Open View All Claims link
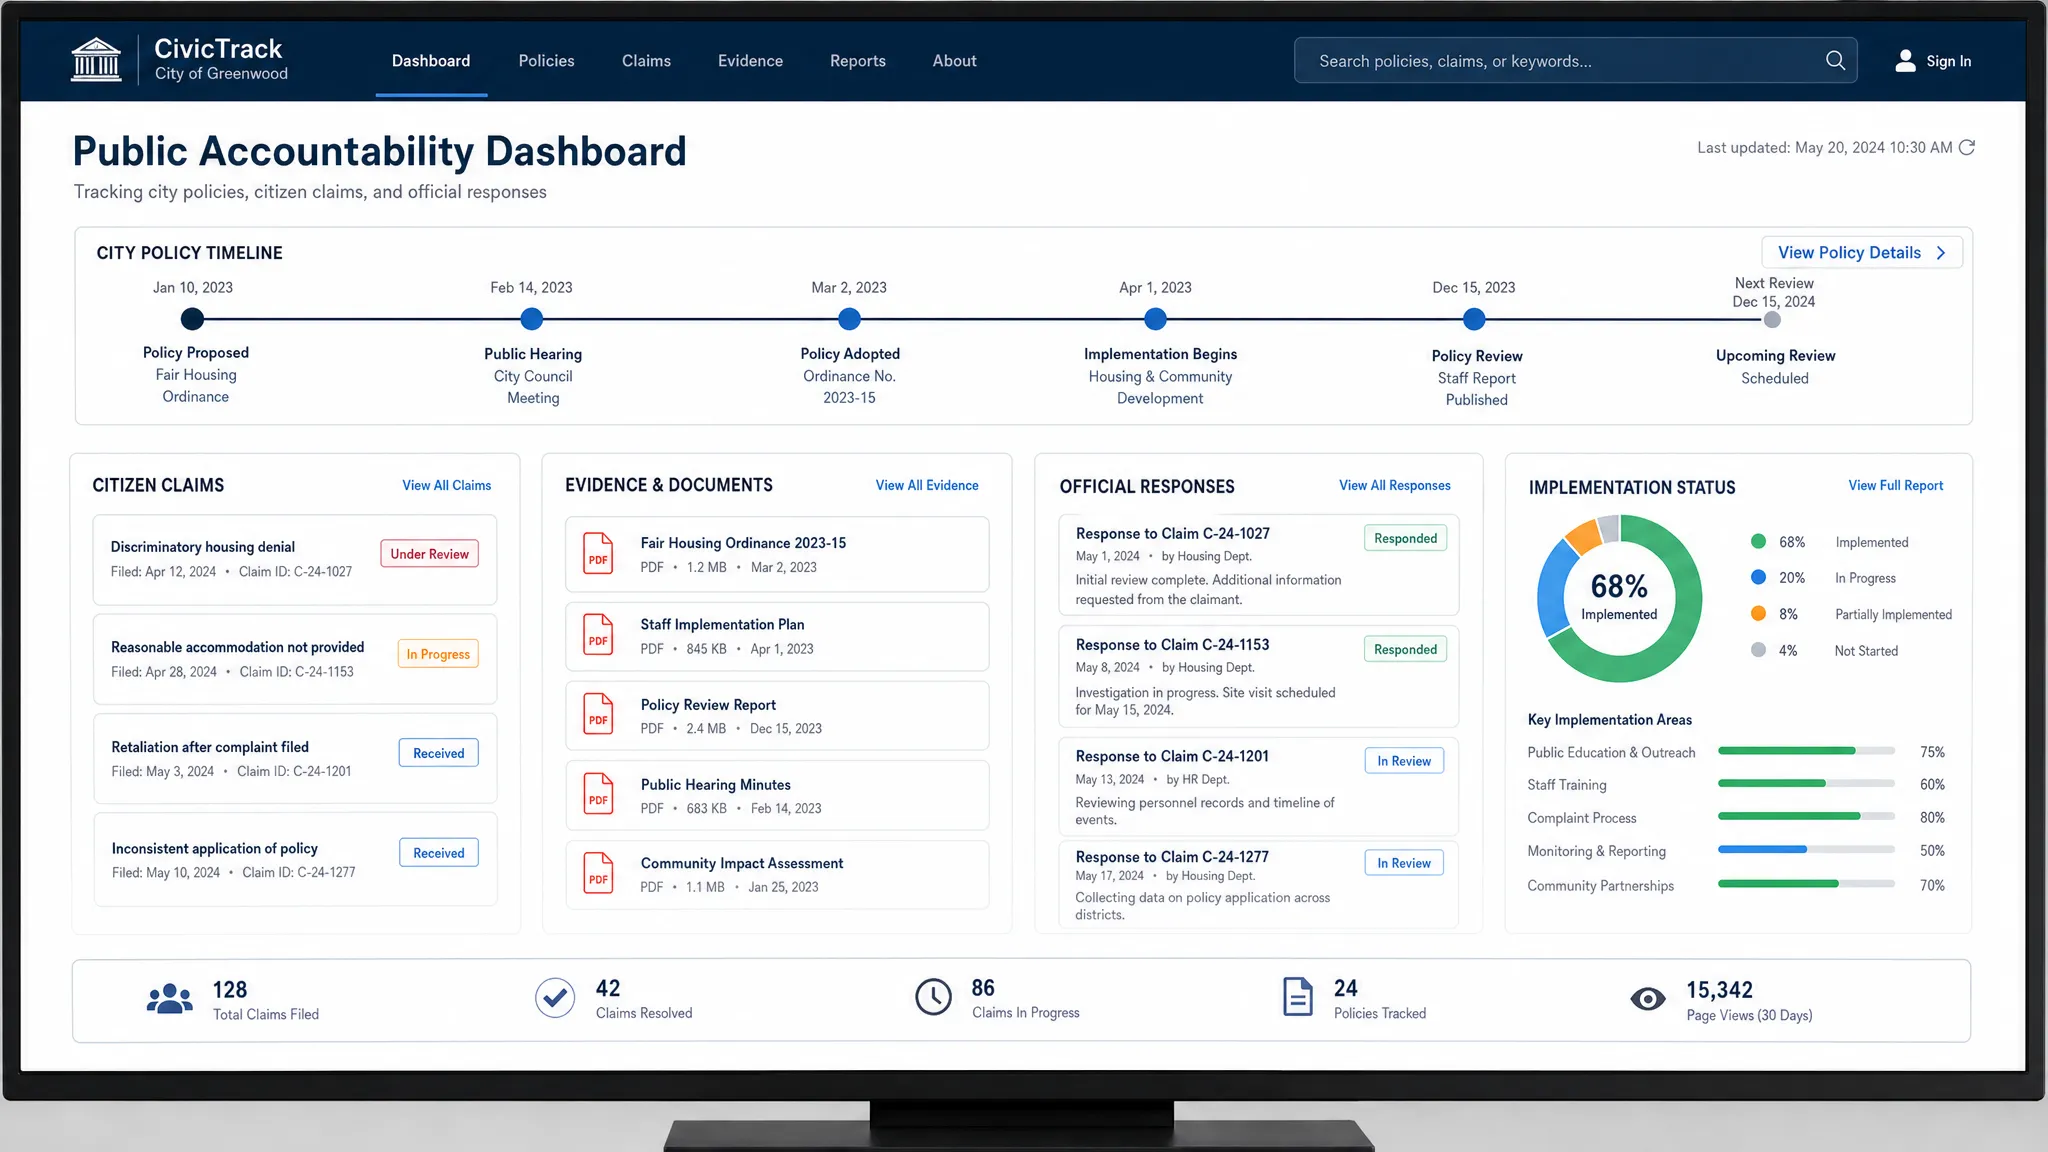 click(446, 485)
